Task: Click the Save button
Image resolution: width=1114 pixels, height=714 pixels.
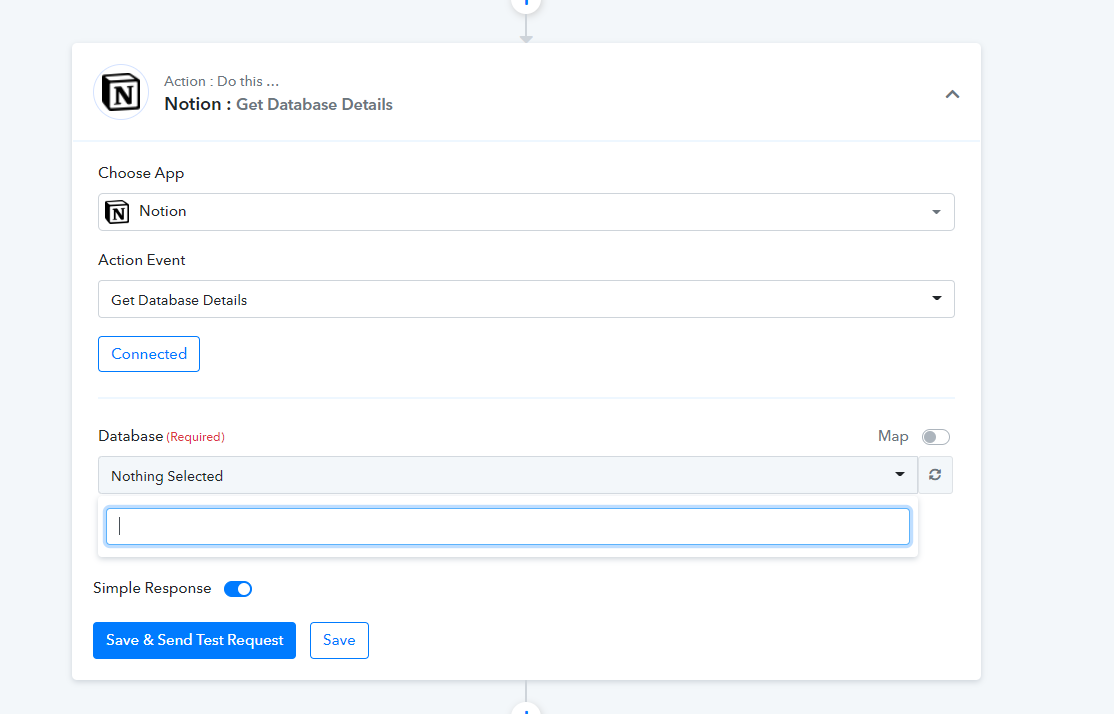Action: pyautogui.click(x=339, y=640)
